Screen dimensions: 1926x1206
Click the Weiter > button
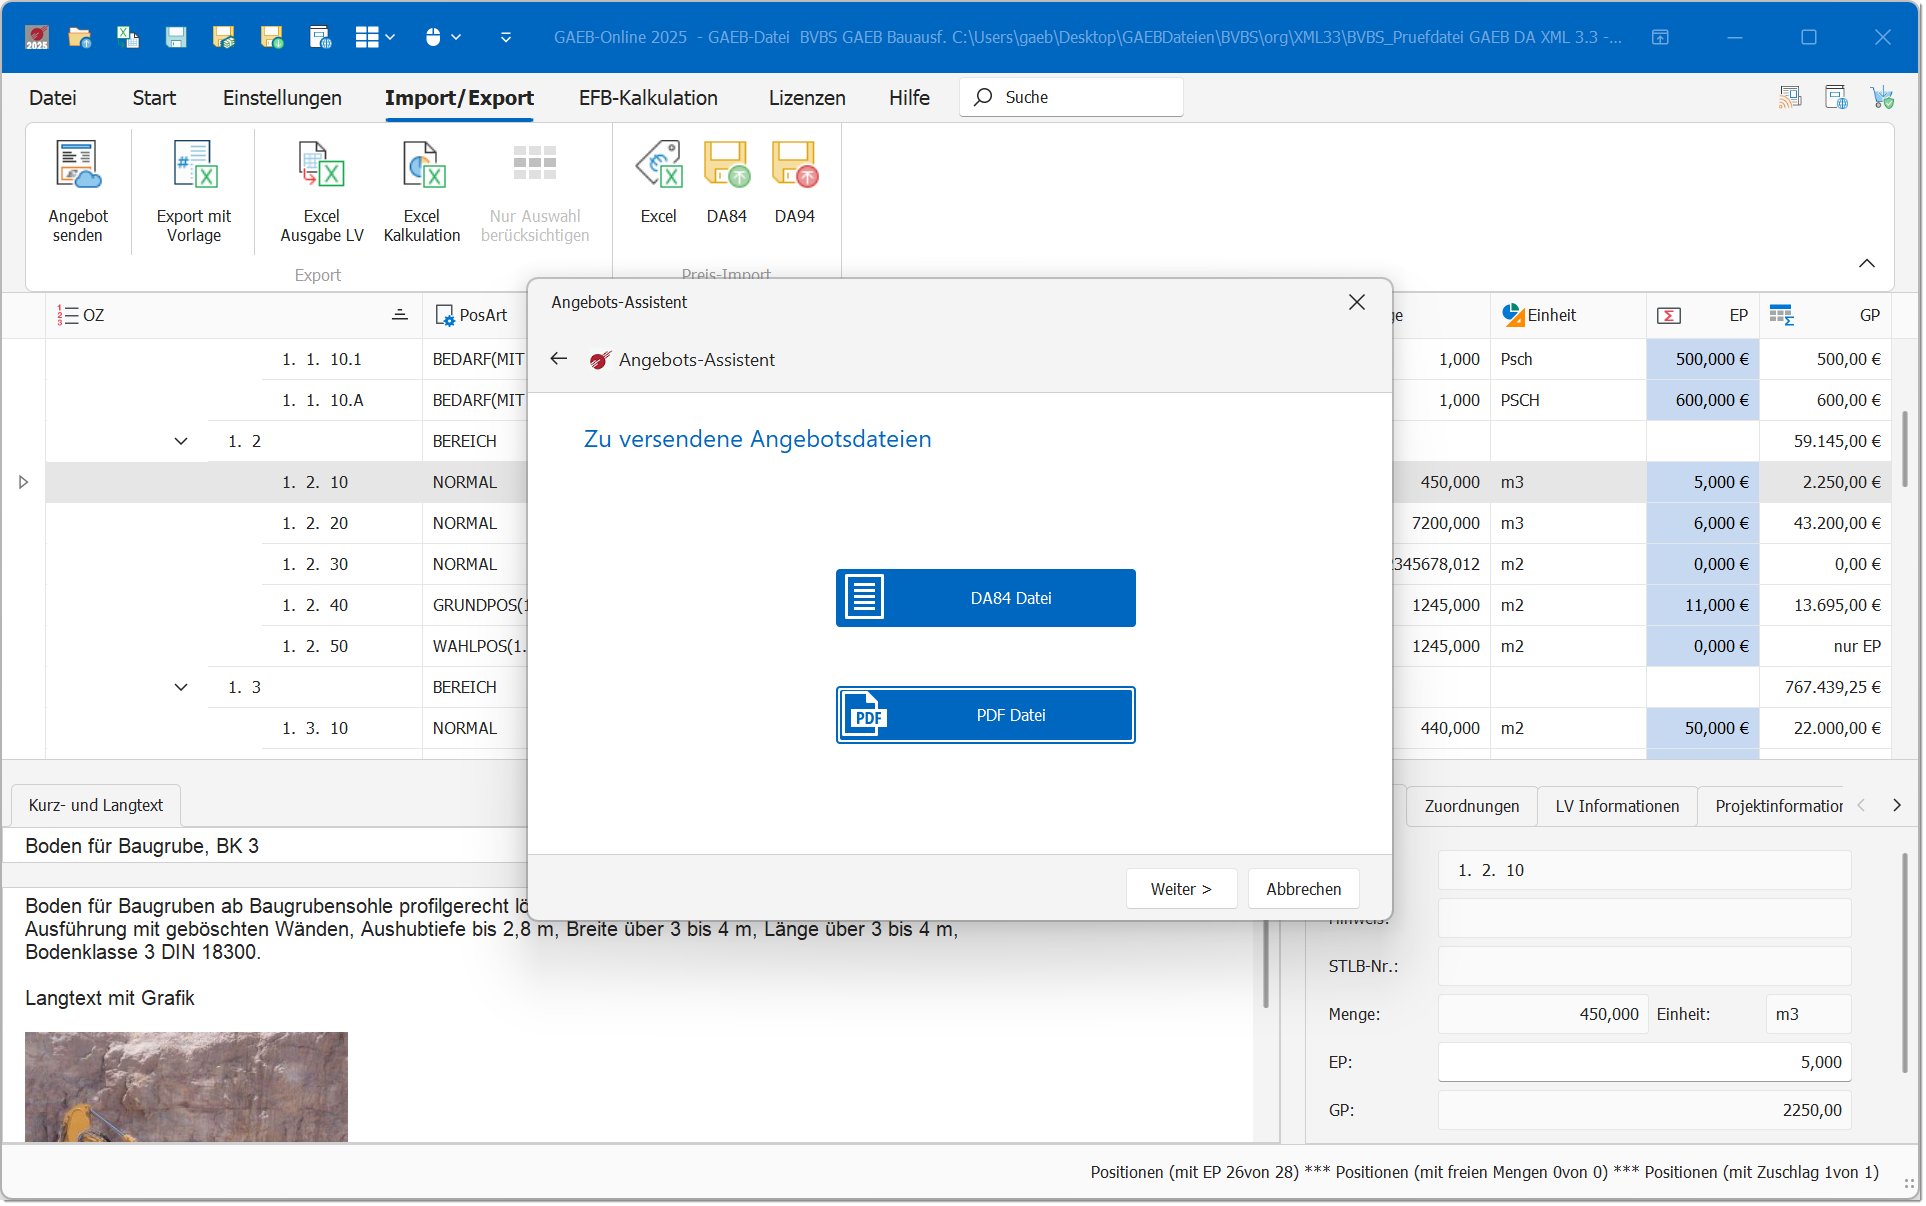(1181, 889)
